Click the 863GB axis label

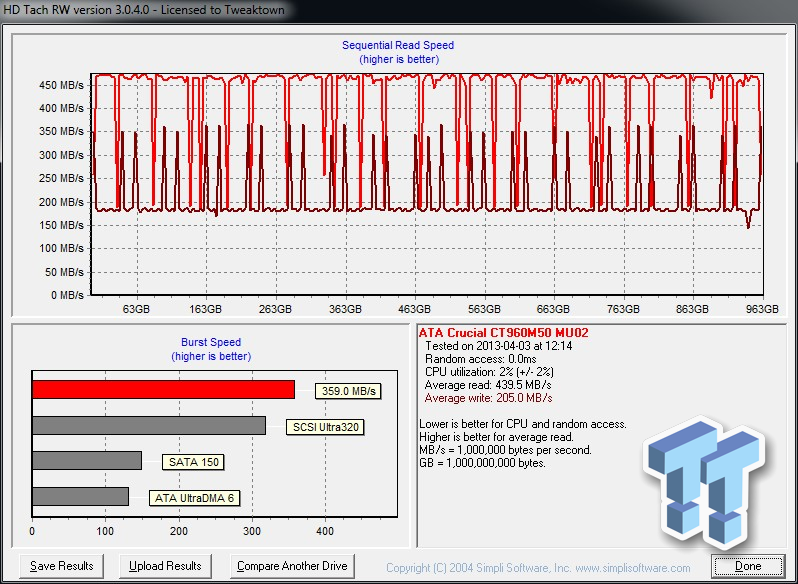click(x=692, y=309)
